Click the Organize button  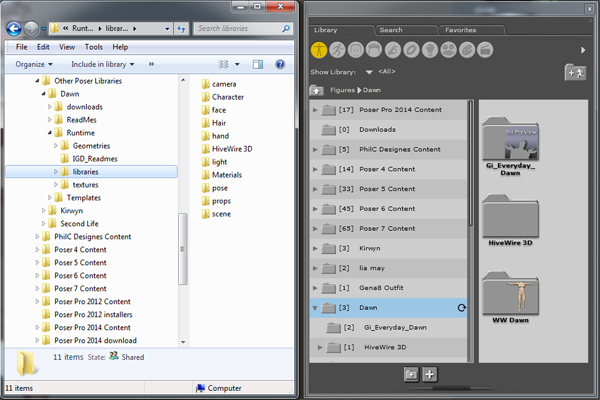34,64
